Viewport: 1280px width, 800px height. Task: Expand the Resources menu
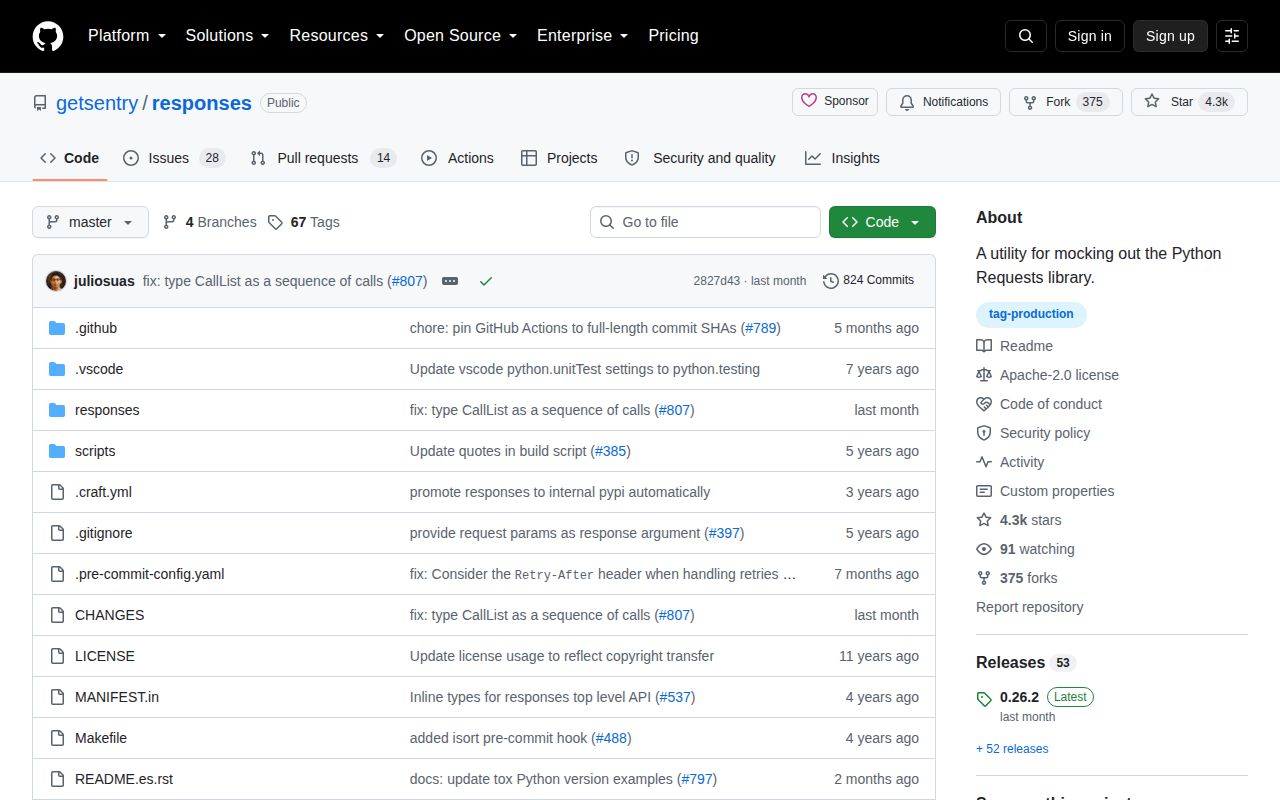(337, 36)
